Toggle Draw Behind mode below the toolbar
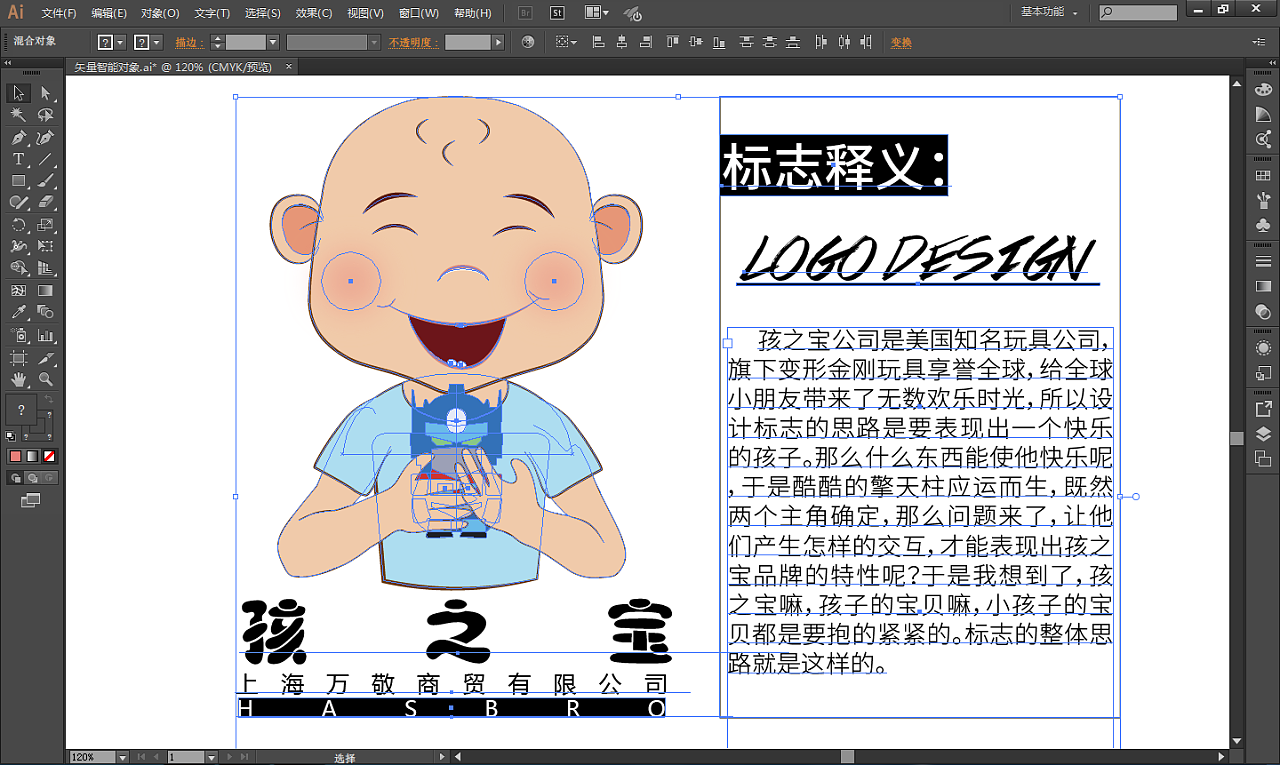Screen dimensions: 1280x765 click(x=31, y=477)
